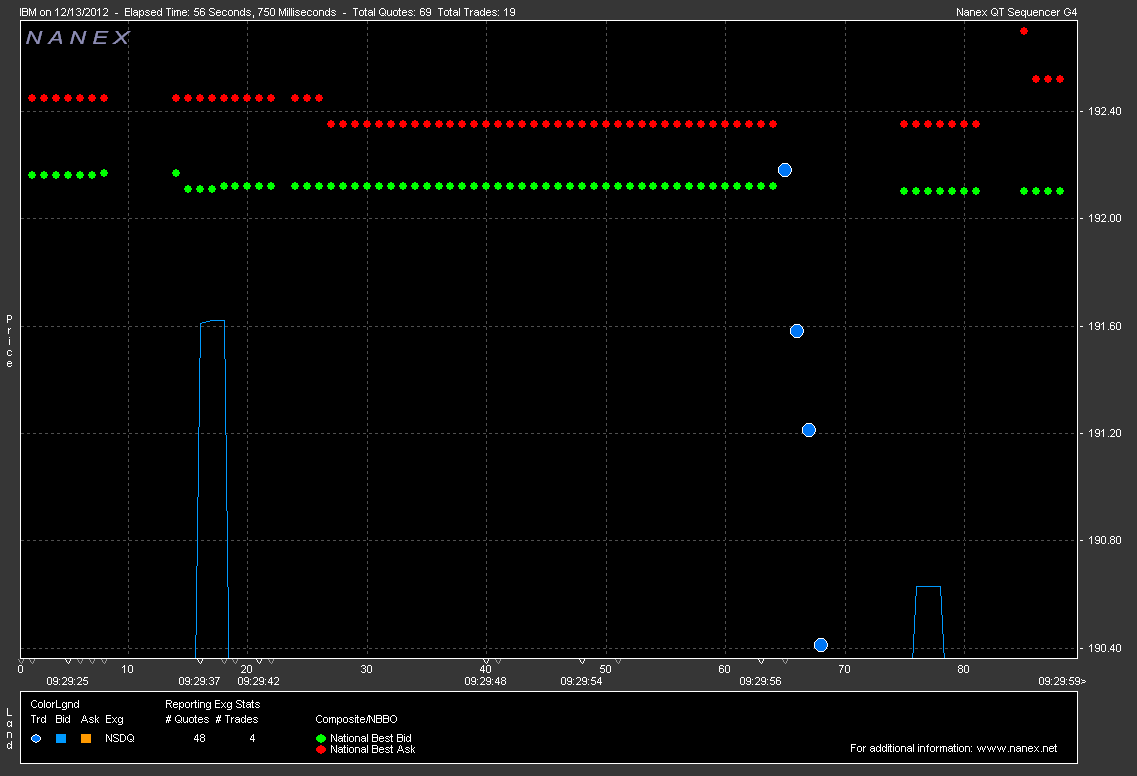Click the 09:29:25 time label

point(67,681)
